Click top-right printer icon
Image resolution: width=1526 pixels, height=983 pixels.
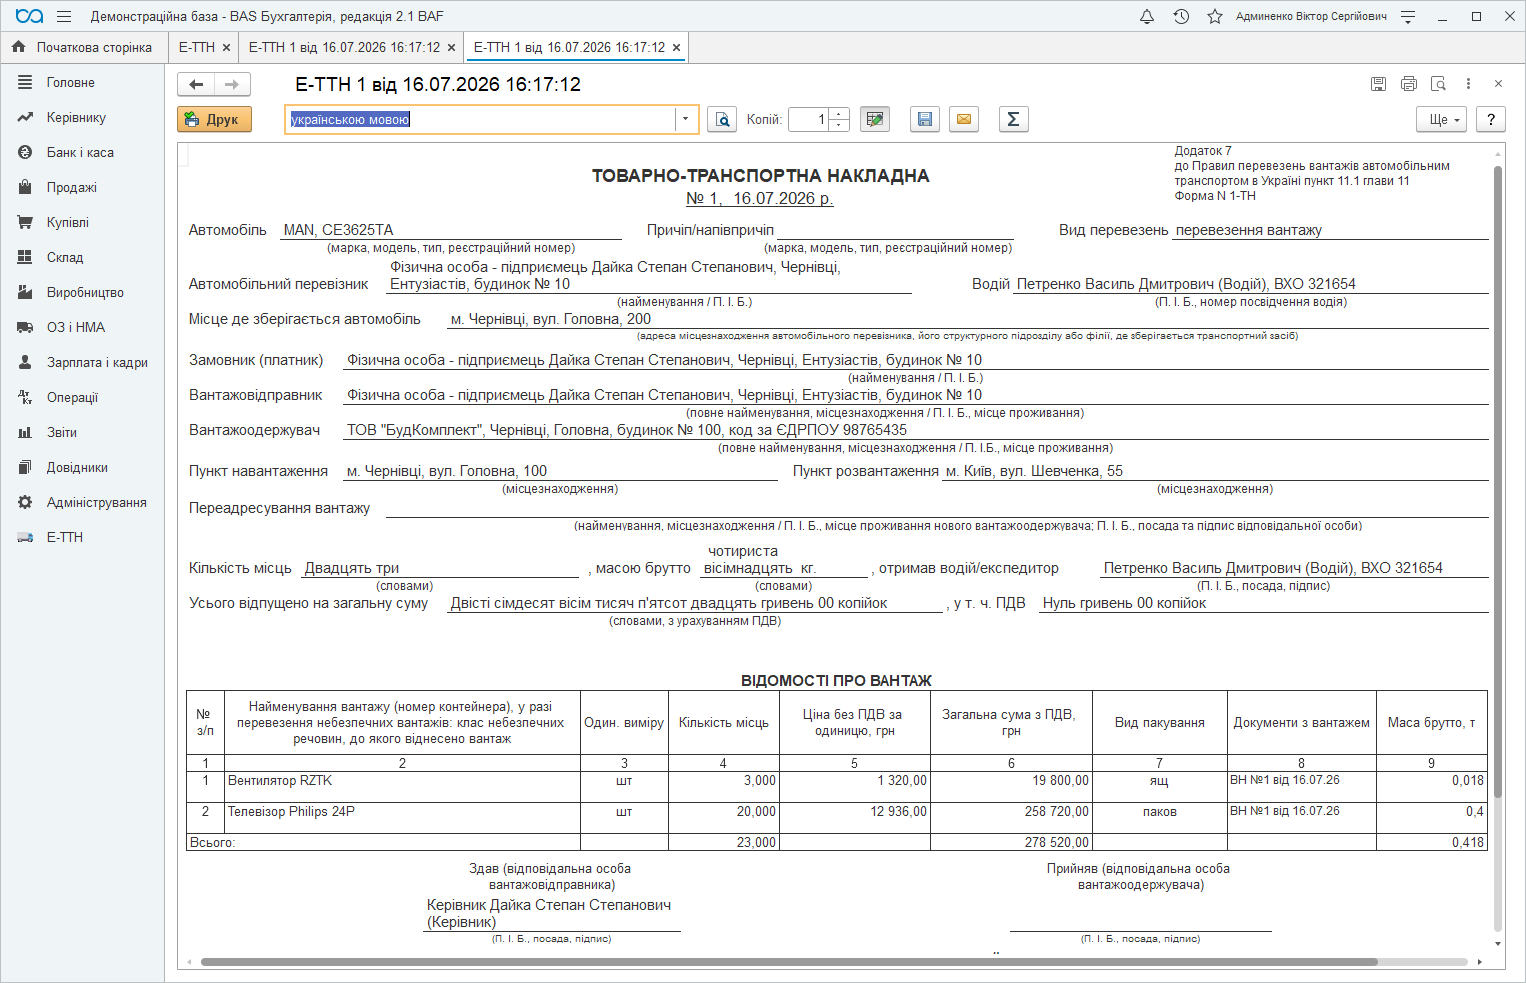(x=1409, y=84)
